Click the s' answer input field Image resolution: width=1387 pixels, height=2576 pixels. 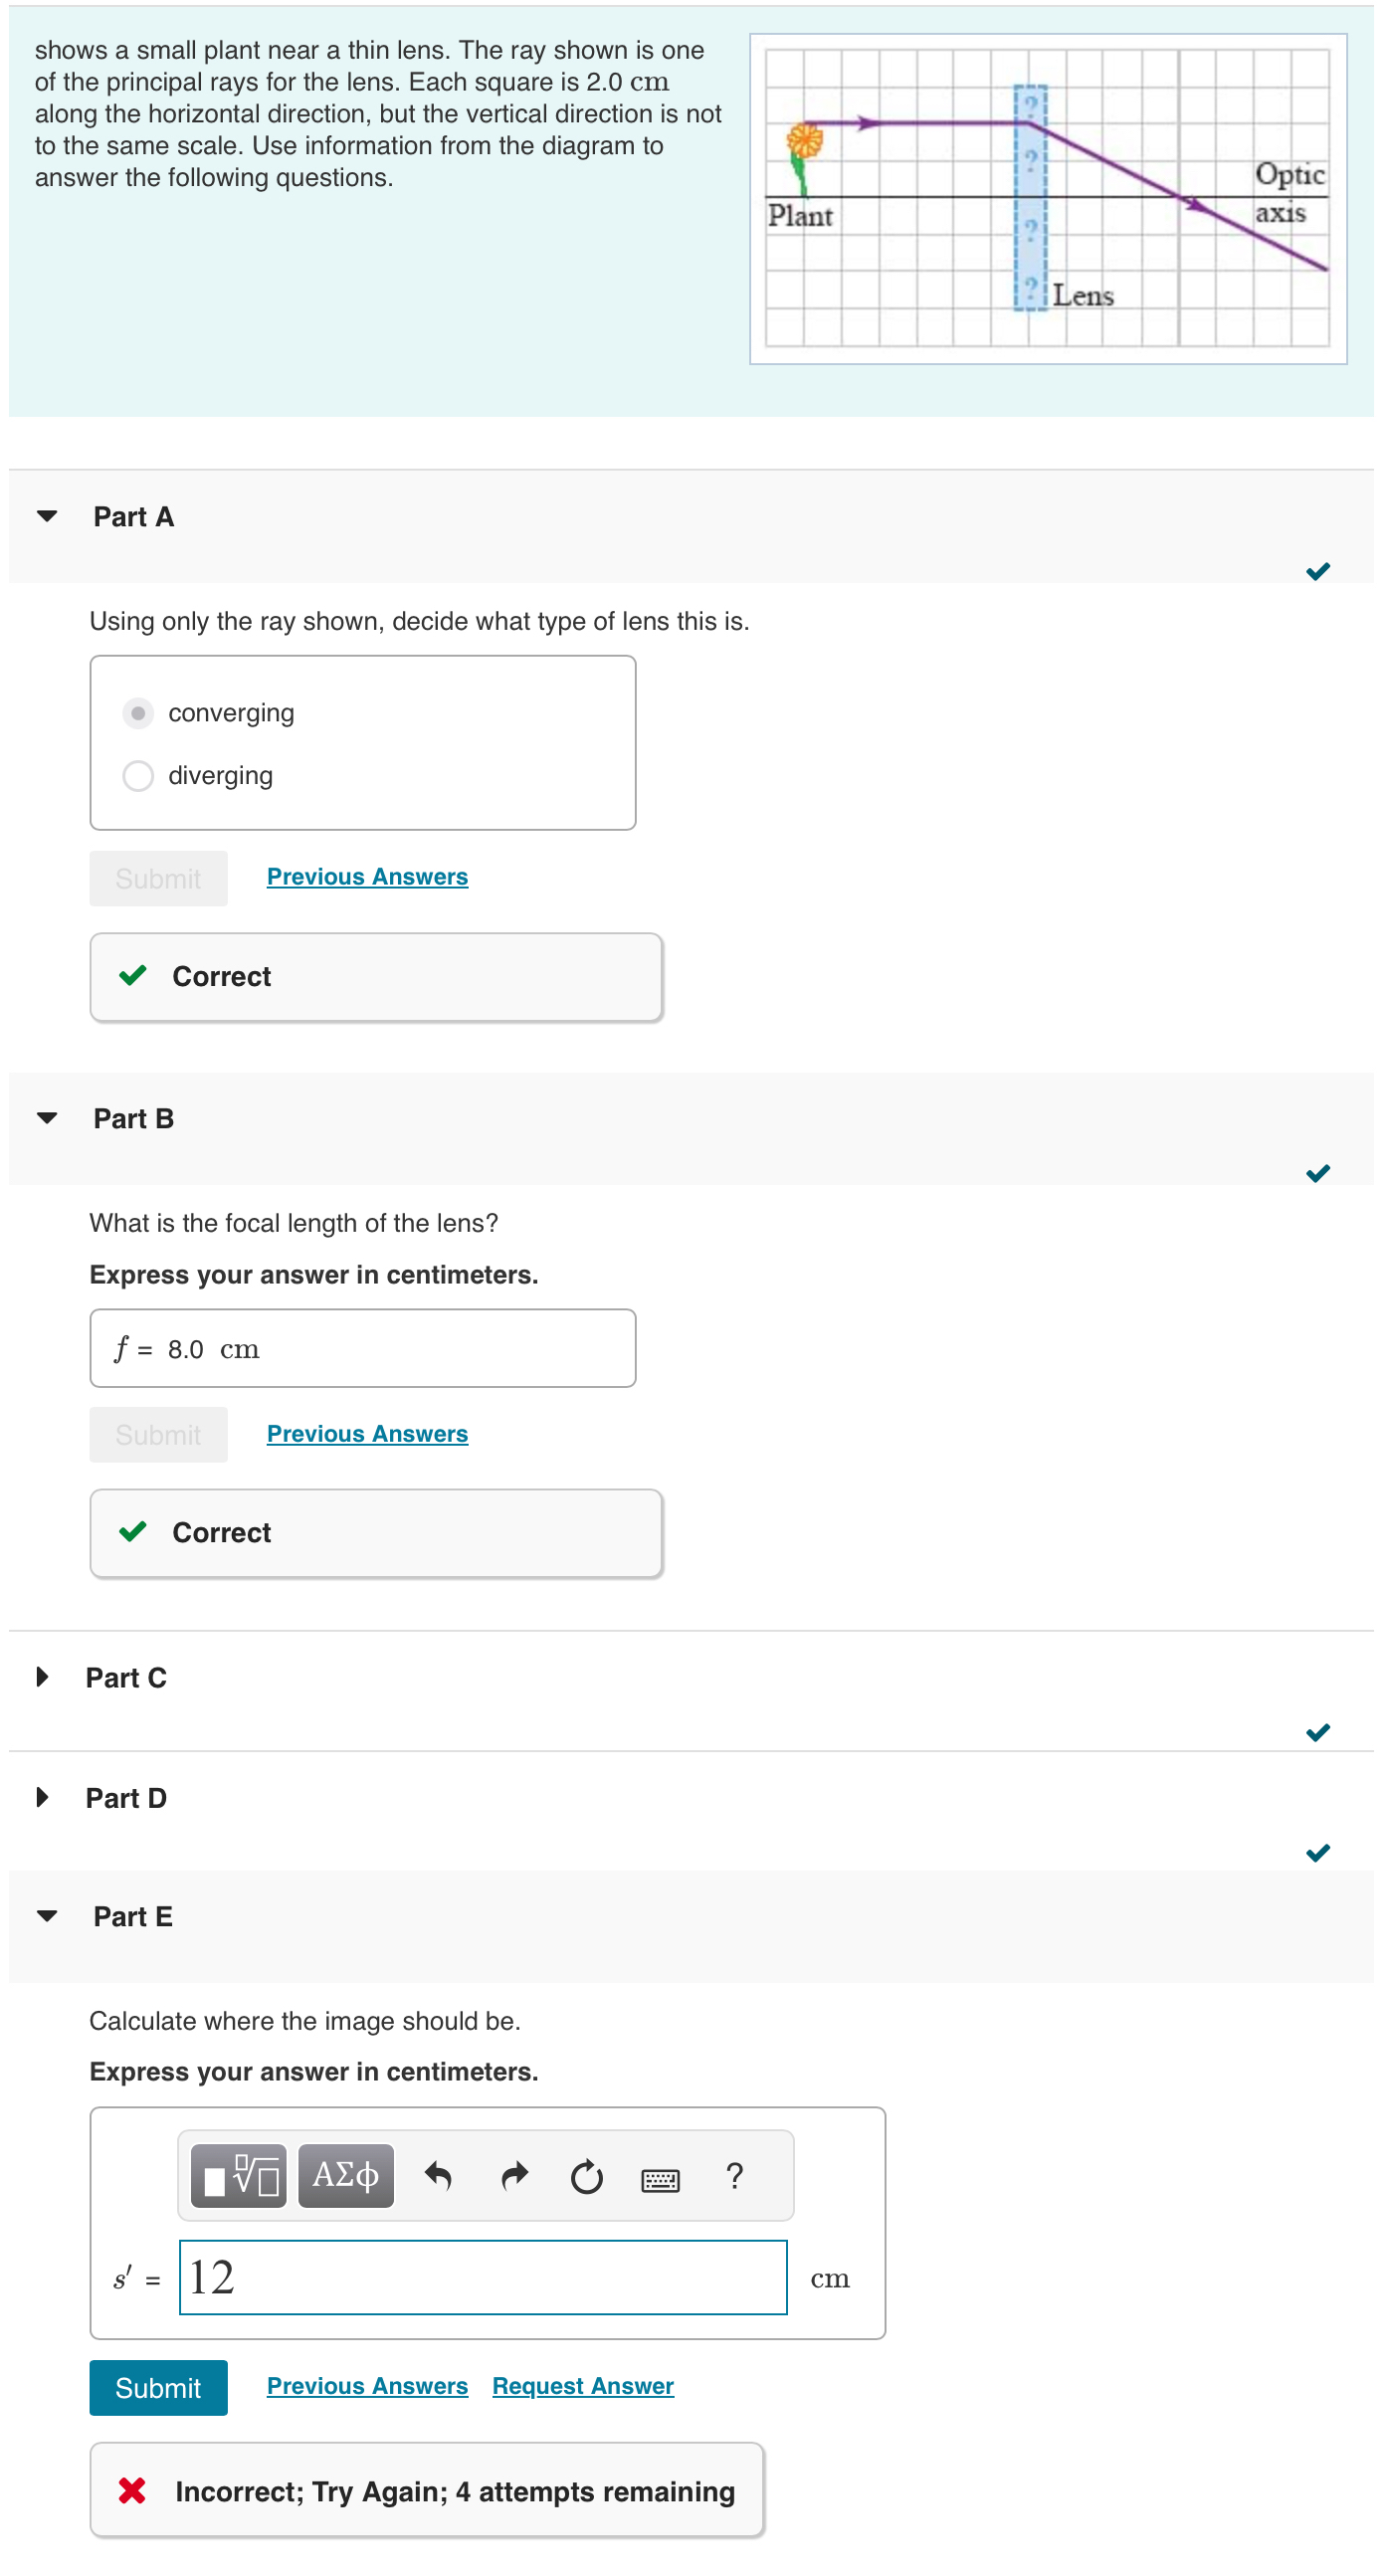click(483, 2277)
